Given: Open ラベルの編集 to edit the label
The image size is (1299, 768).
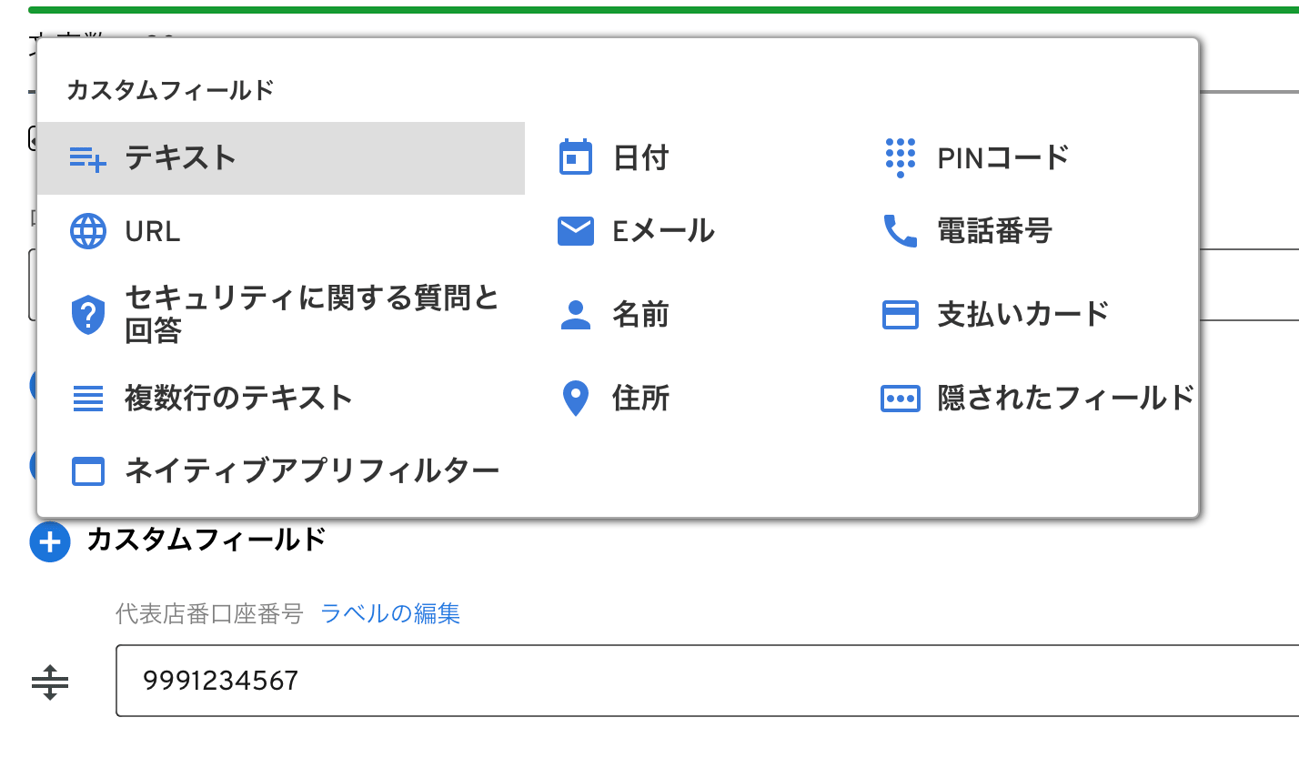Looking at the screenshot, I should coord(389,613).
